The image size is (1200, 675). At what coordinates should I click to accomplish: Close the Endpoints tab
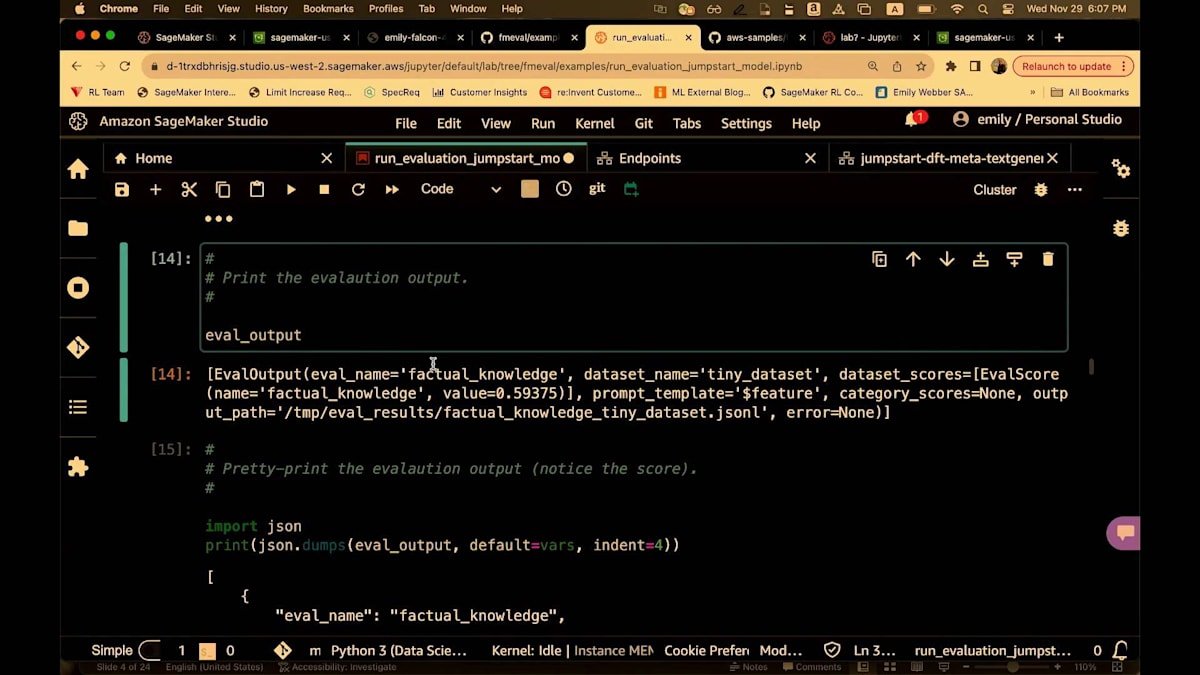811,158
